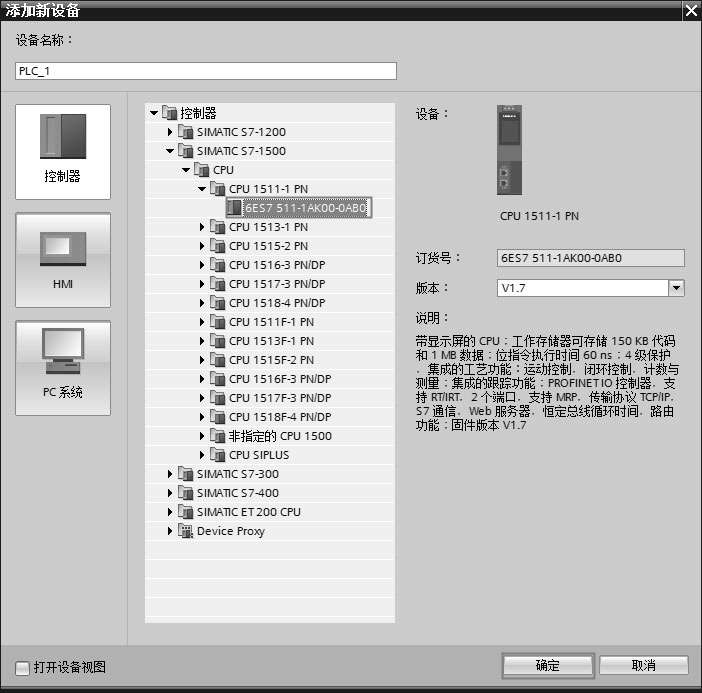This screenshot has height=693, width=702.
Task: Click the 添加新设备 title text
Action: click(x=43, y=10)
